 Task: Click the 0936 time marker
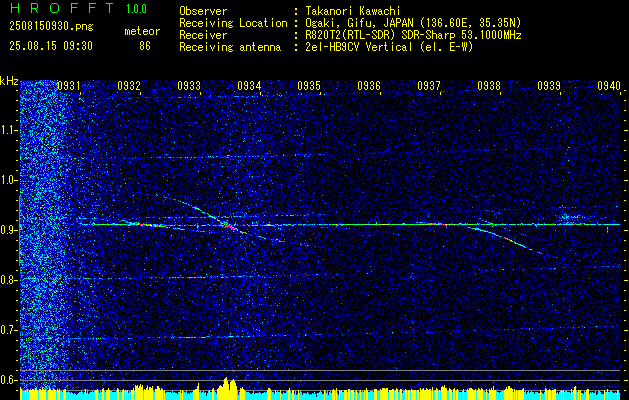point(369,86)
